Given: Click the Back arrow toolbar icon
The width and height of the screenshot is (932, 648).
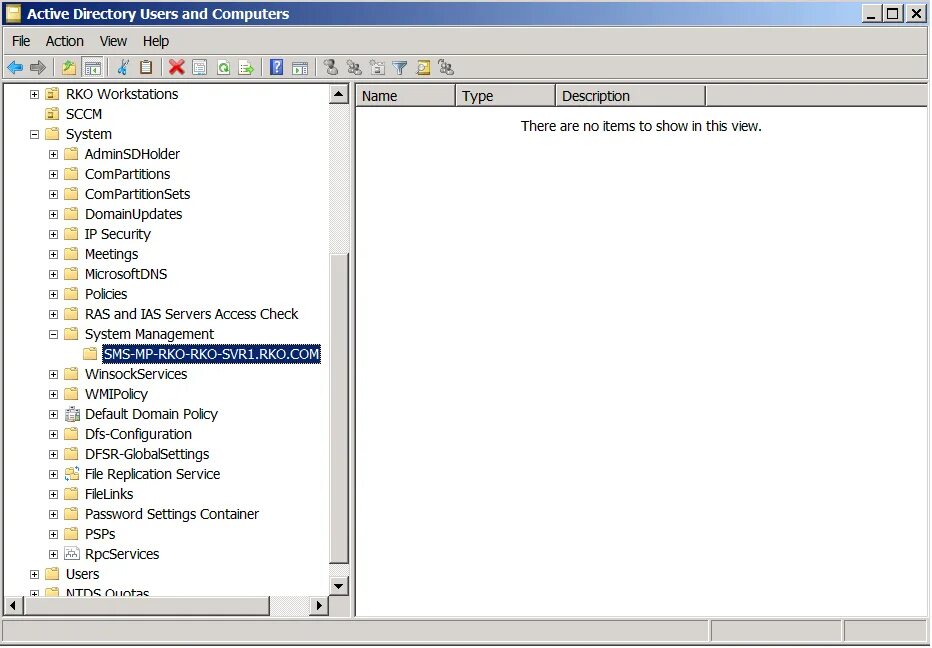Looking at the screenshot, I should tap(15, 68).
